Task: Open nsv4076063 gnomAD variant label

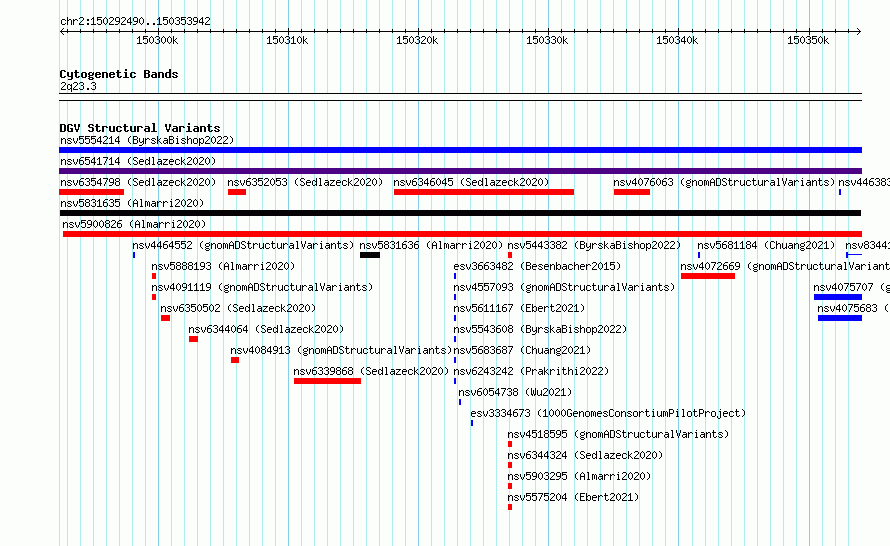Action: point(724,182)
